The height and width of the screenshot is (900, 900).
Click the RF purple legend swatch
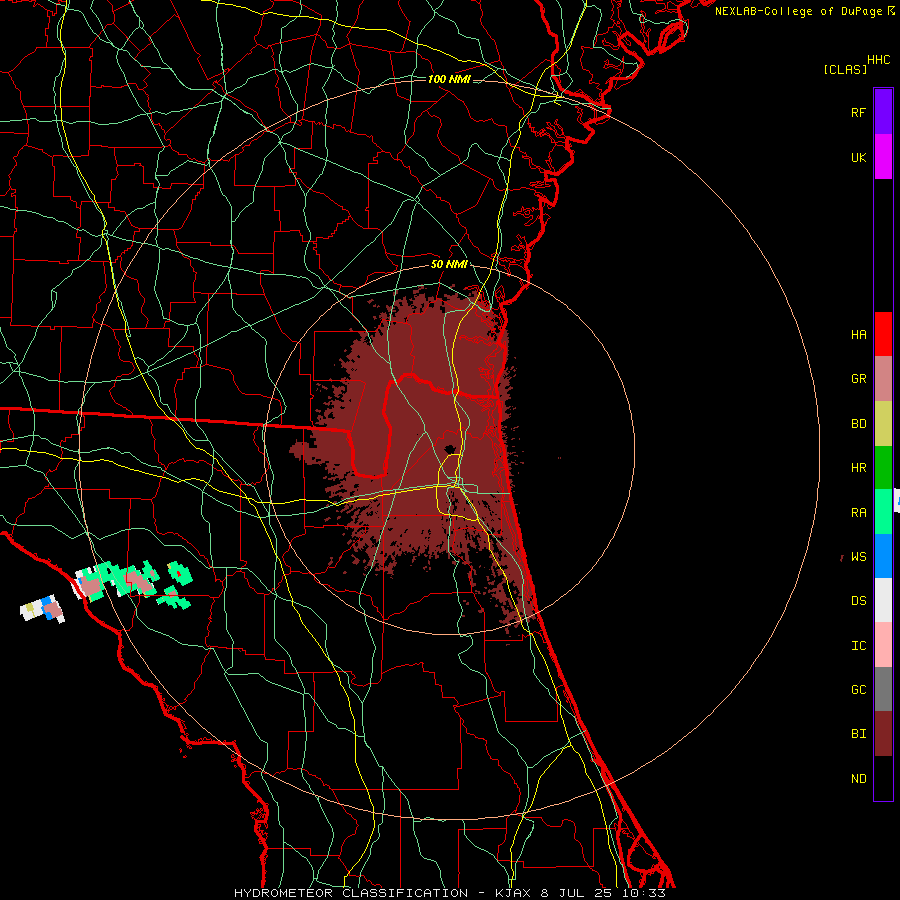tap(883, 112)
